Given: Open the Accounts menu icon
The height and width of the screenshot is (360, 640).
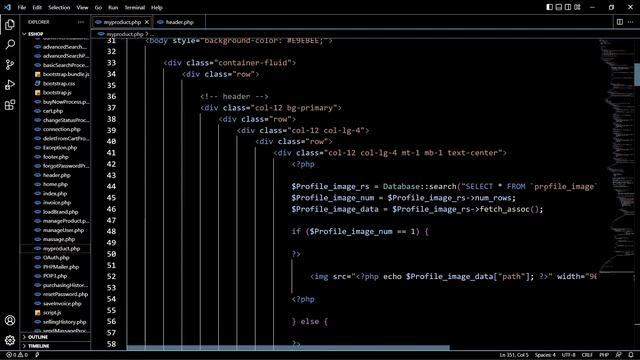Looking at the screenshot, I should coord(10,320).
